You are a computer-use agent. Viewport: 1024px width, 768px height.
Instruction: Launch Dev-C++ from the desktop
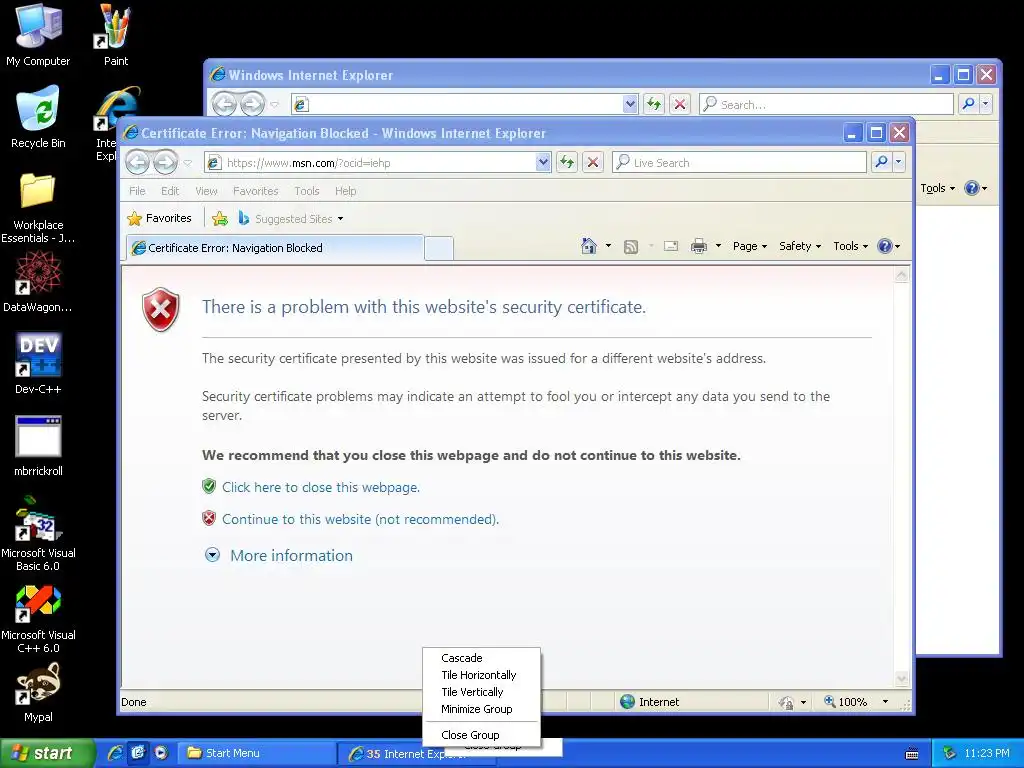[38, 363]
